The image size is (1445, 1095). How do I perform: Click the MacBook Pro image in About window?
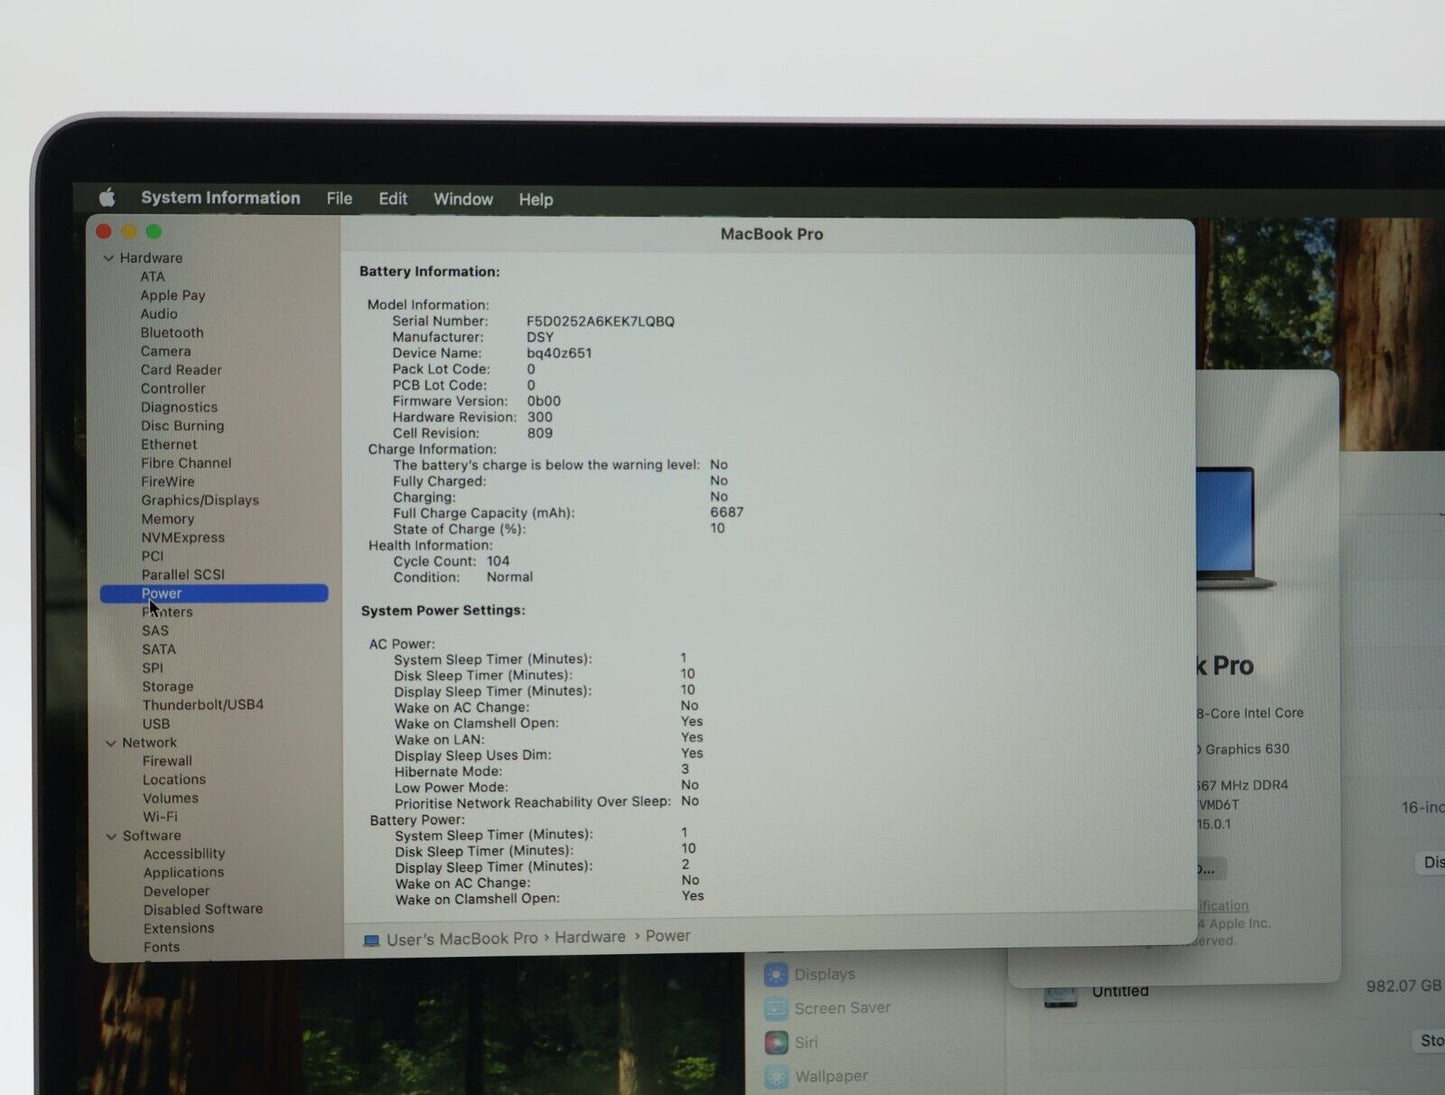(1235, 528)
